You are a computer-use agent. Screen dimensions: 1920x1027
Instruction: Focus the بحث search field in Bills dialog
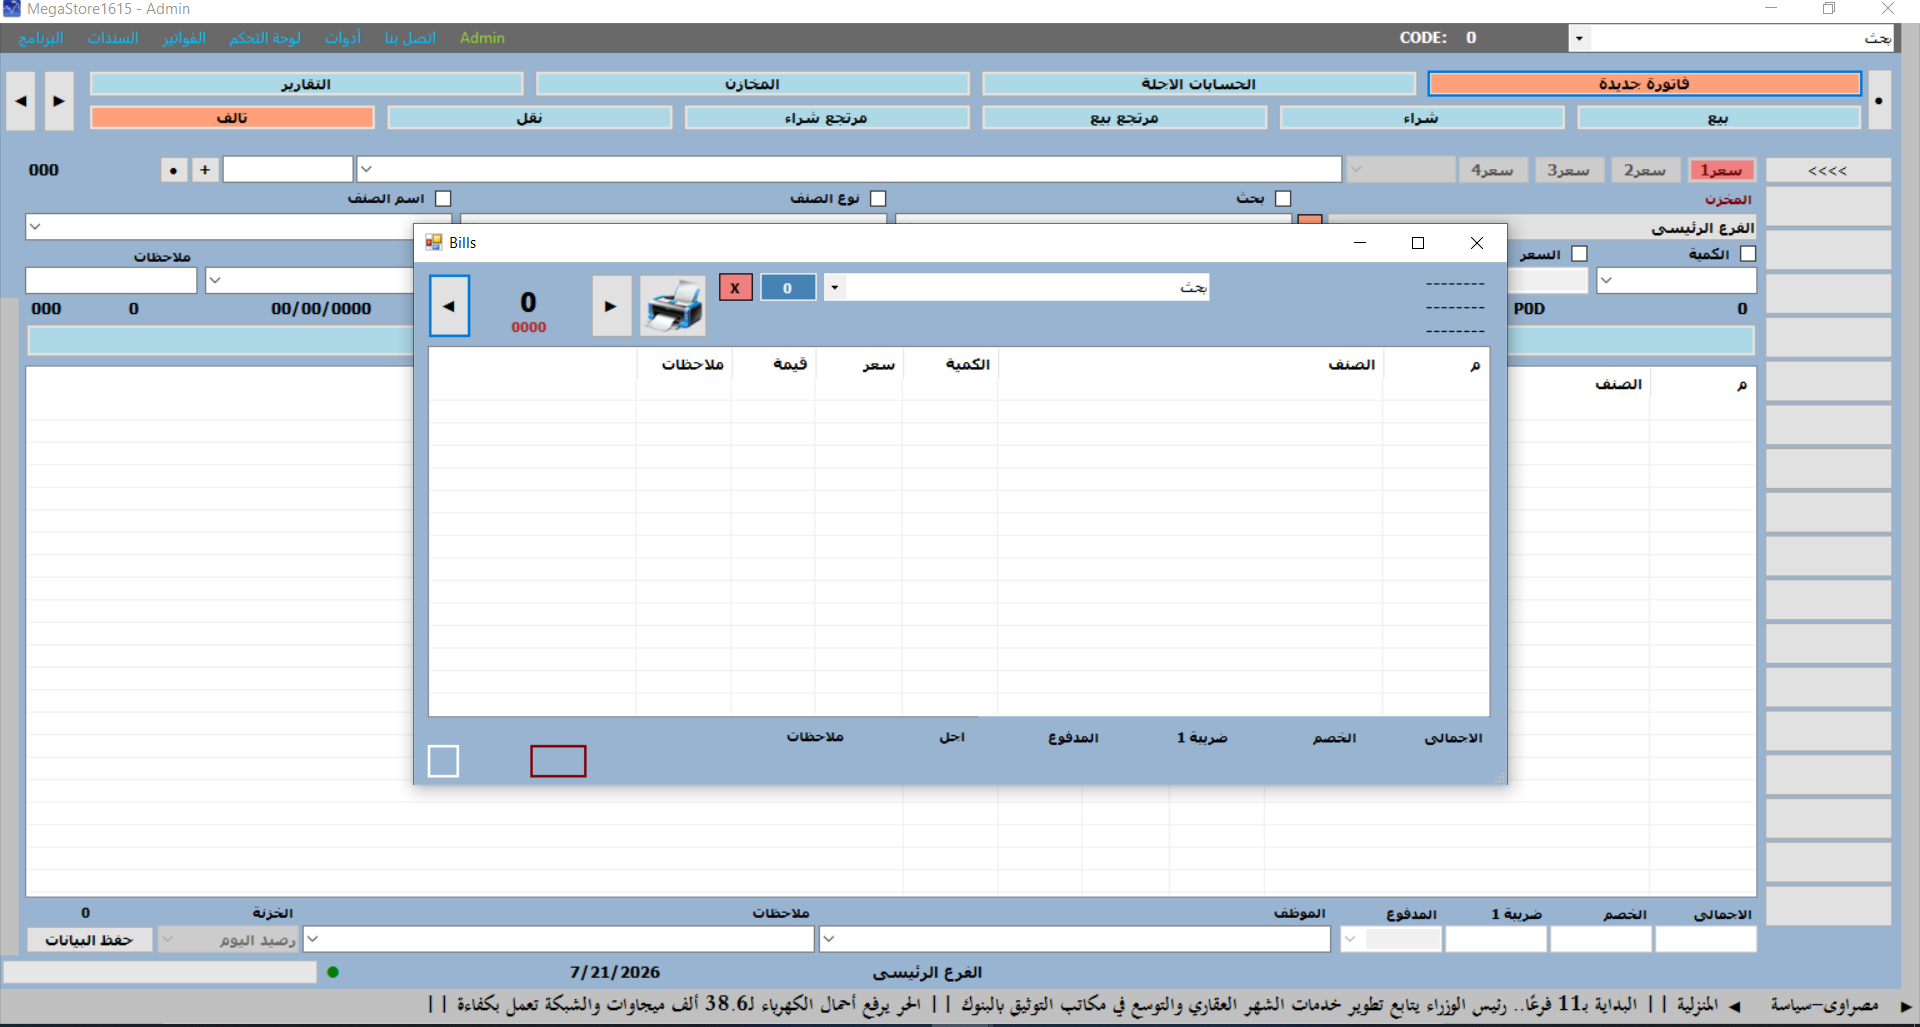point(1028,288)
